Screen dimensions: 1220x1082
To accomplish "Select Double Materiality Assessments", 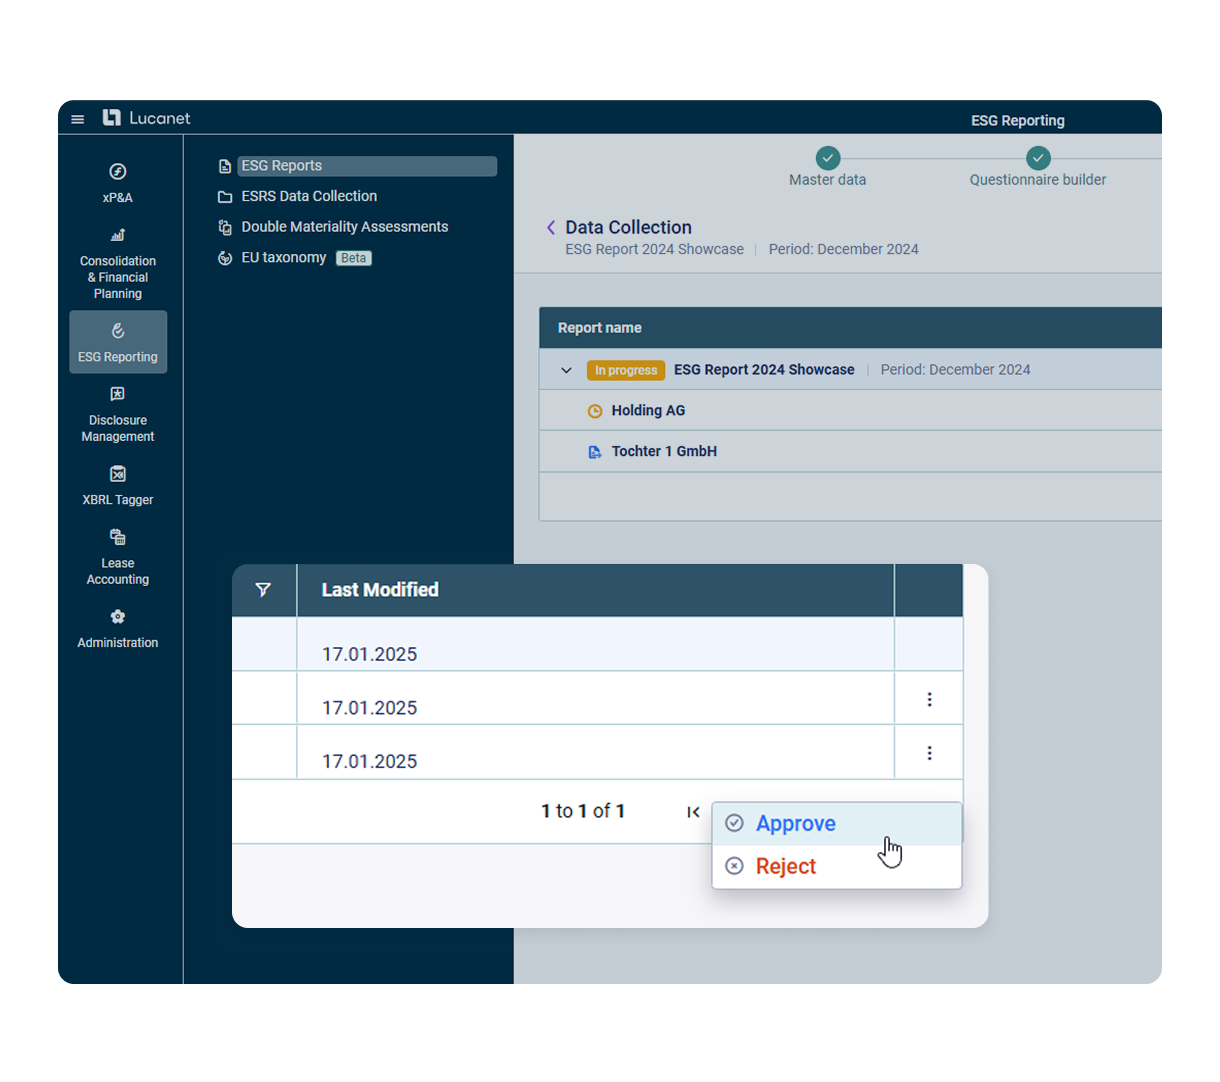I will pyautogui.click(x=344, y=227).
